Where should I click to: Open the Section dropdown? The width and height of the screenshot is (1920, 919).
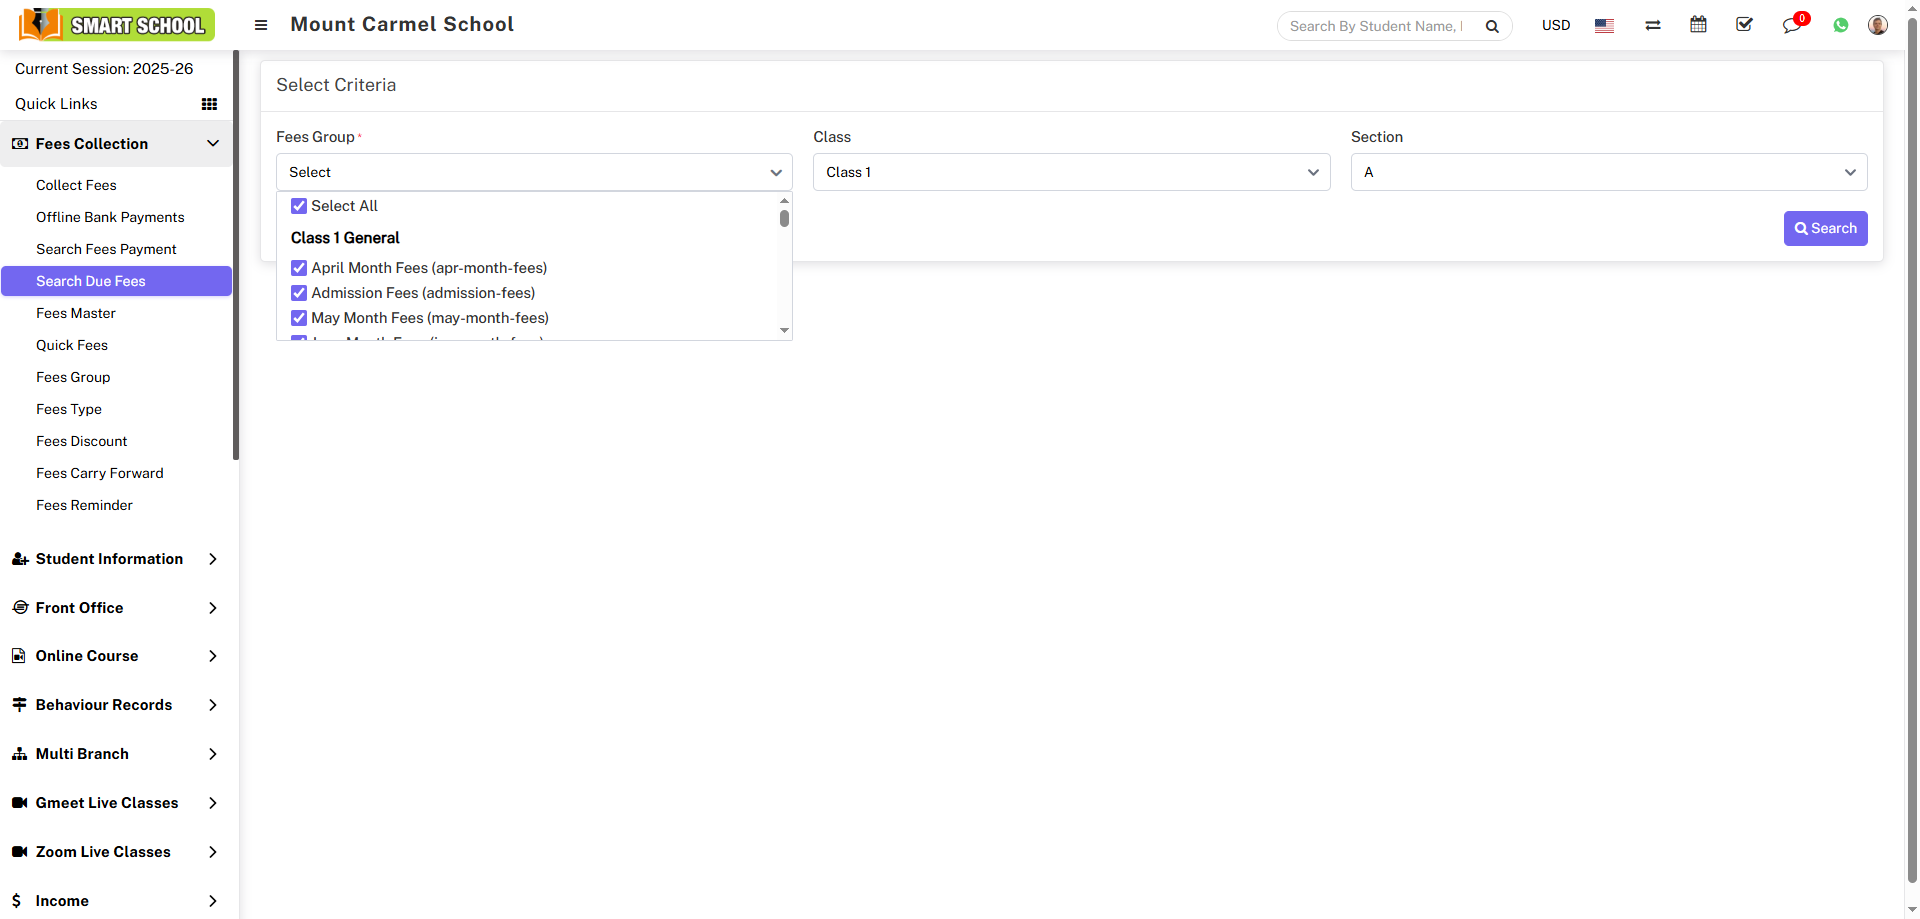coord(1608,172)
